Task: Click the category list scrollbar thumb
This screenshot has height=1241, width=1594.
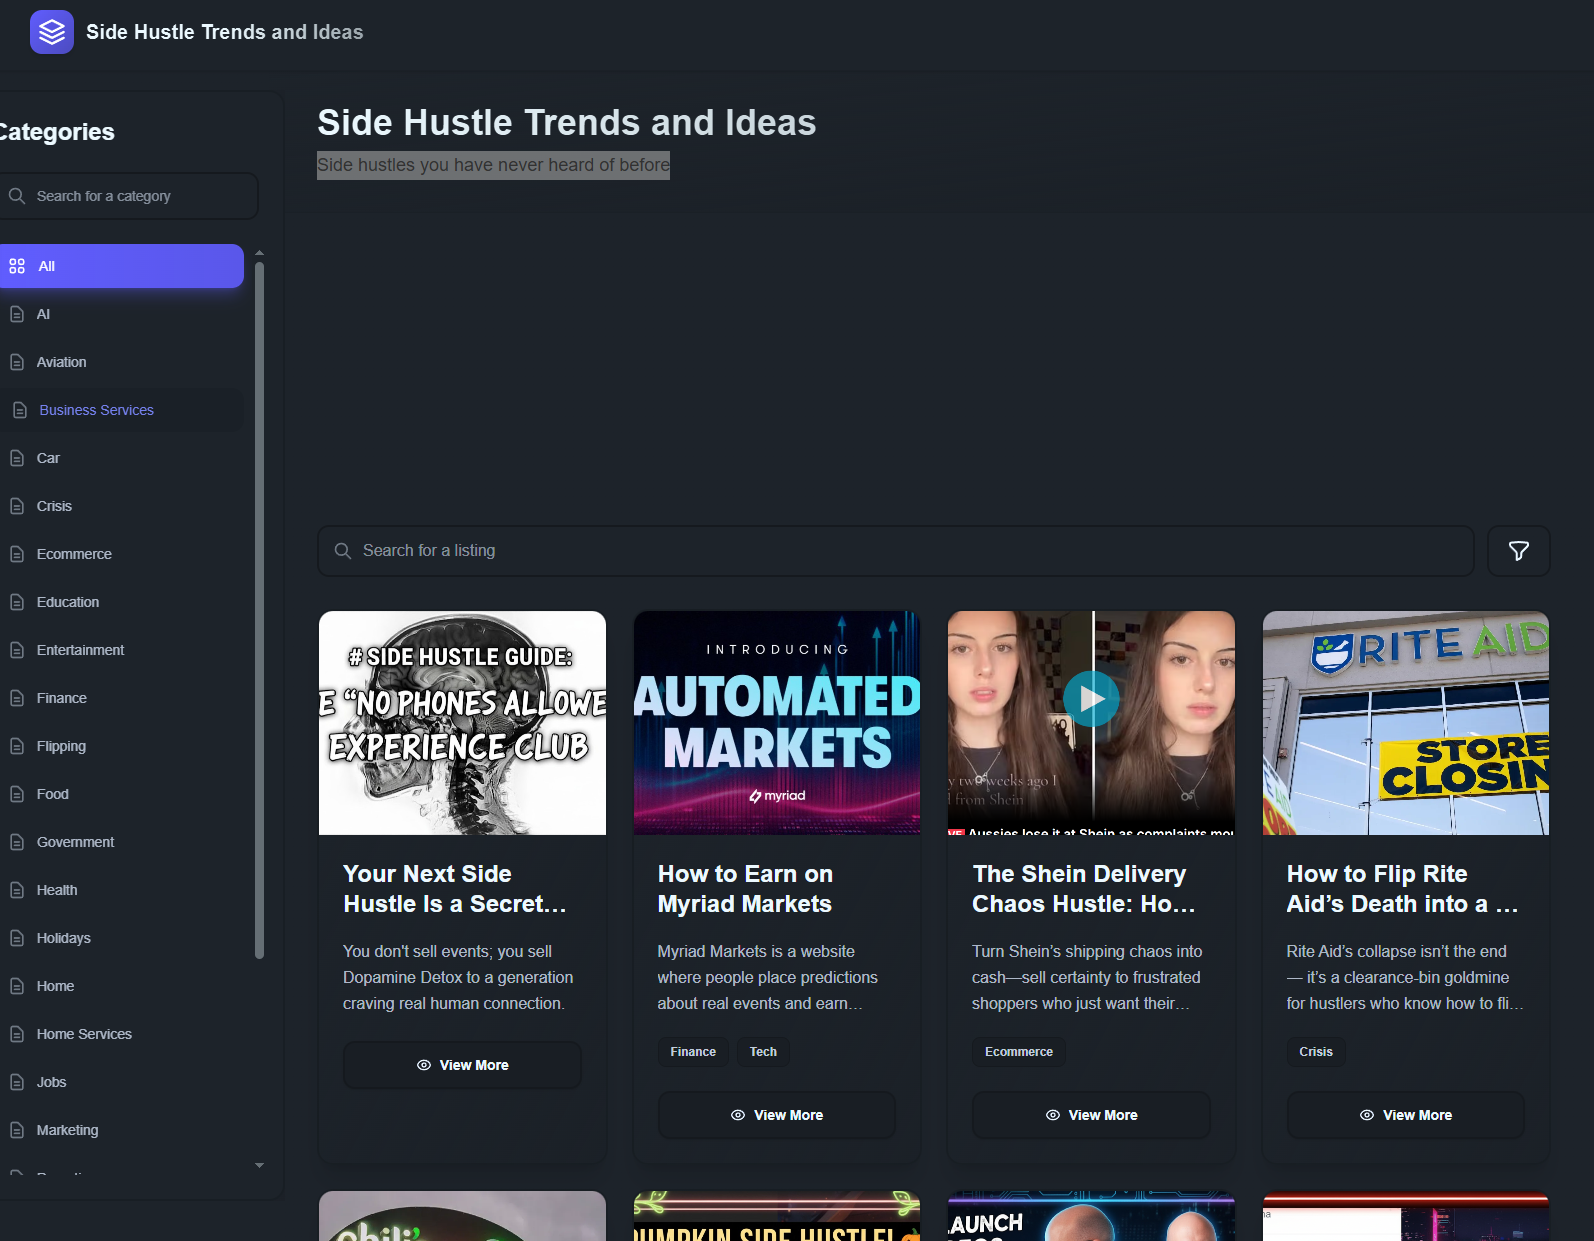Action: point(260,610)
